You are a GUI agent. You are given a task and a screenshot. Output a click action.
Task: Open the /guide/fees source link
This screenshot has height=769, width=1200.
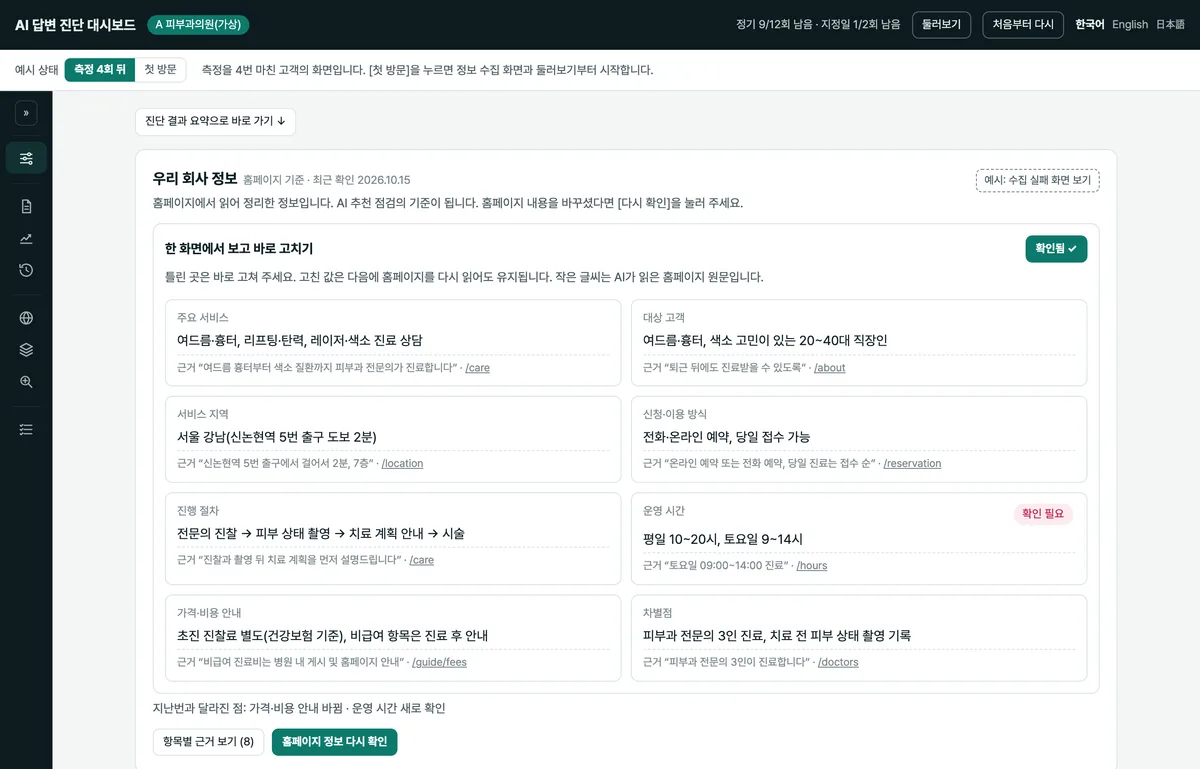[x=440, y=662]
